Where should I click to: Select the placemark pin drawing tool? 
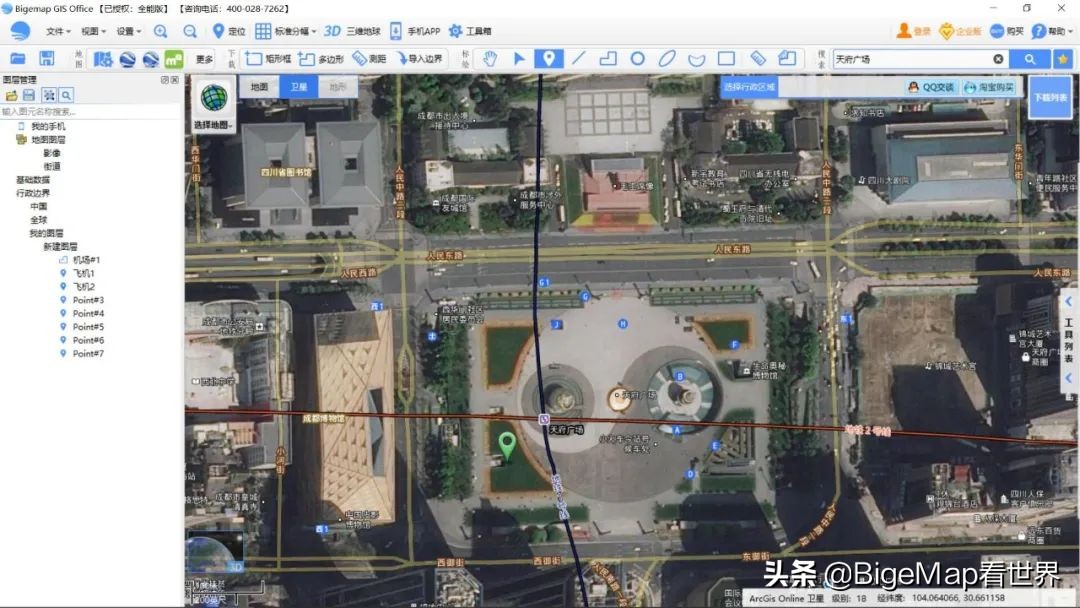pyautogui.click(x=549, y=59)
